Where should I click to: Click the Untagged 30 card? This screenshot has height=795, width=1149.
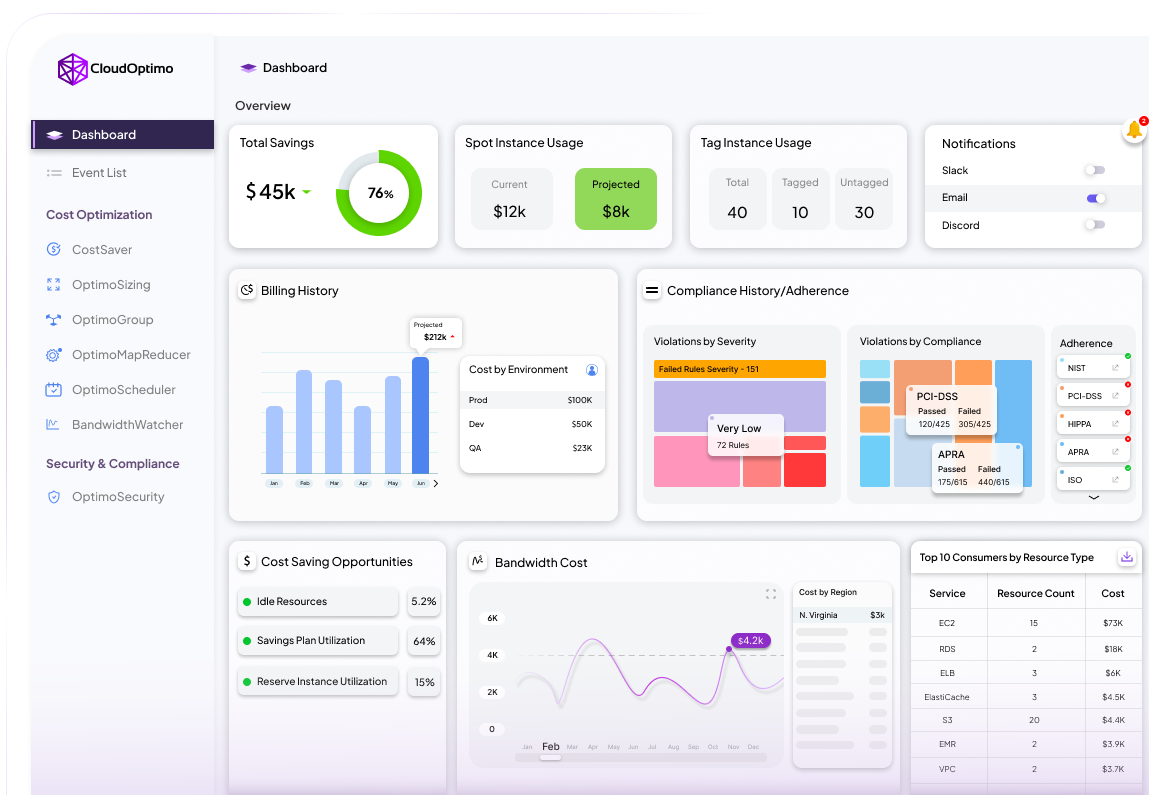[x=864, y=199]
